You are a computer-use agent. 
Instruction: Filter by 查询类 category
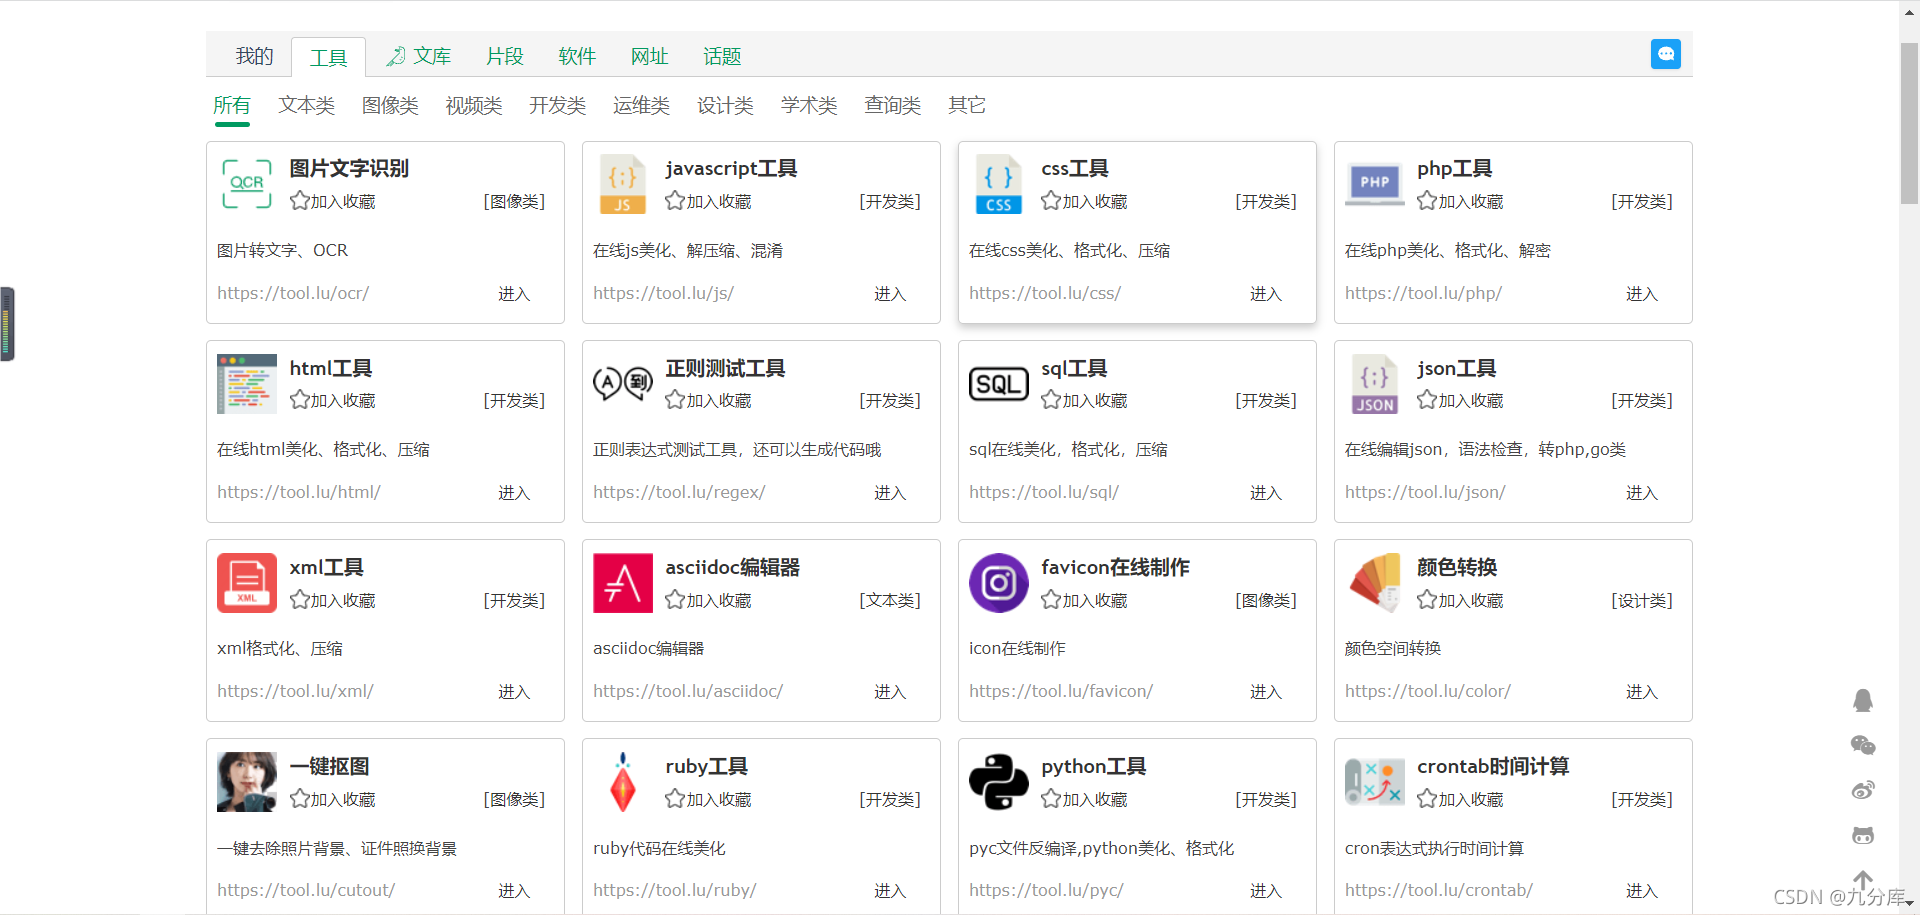point(892,105)
